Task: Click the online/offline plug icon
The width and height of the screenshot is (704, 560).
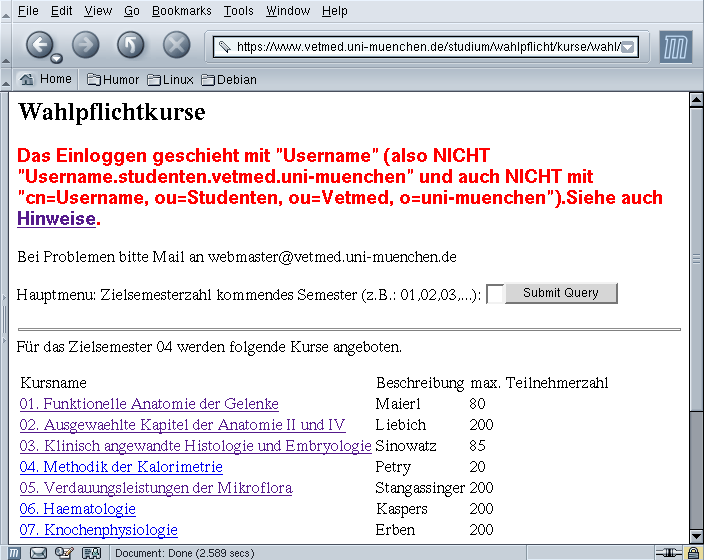Action: point(669,553)
